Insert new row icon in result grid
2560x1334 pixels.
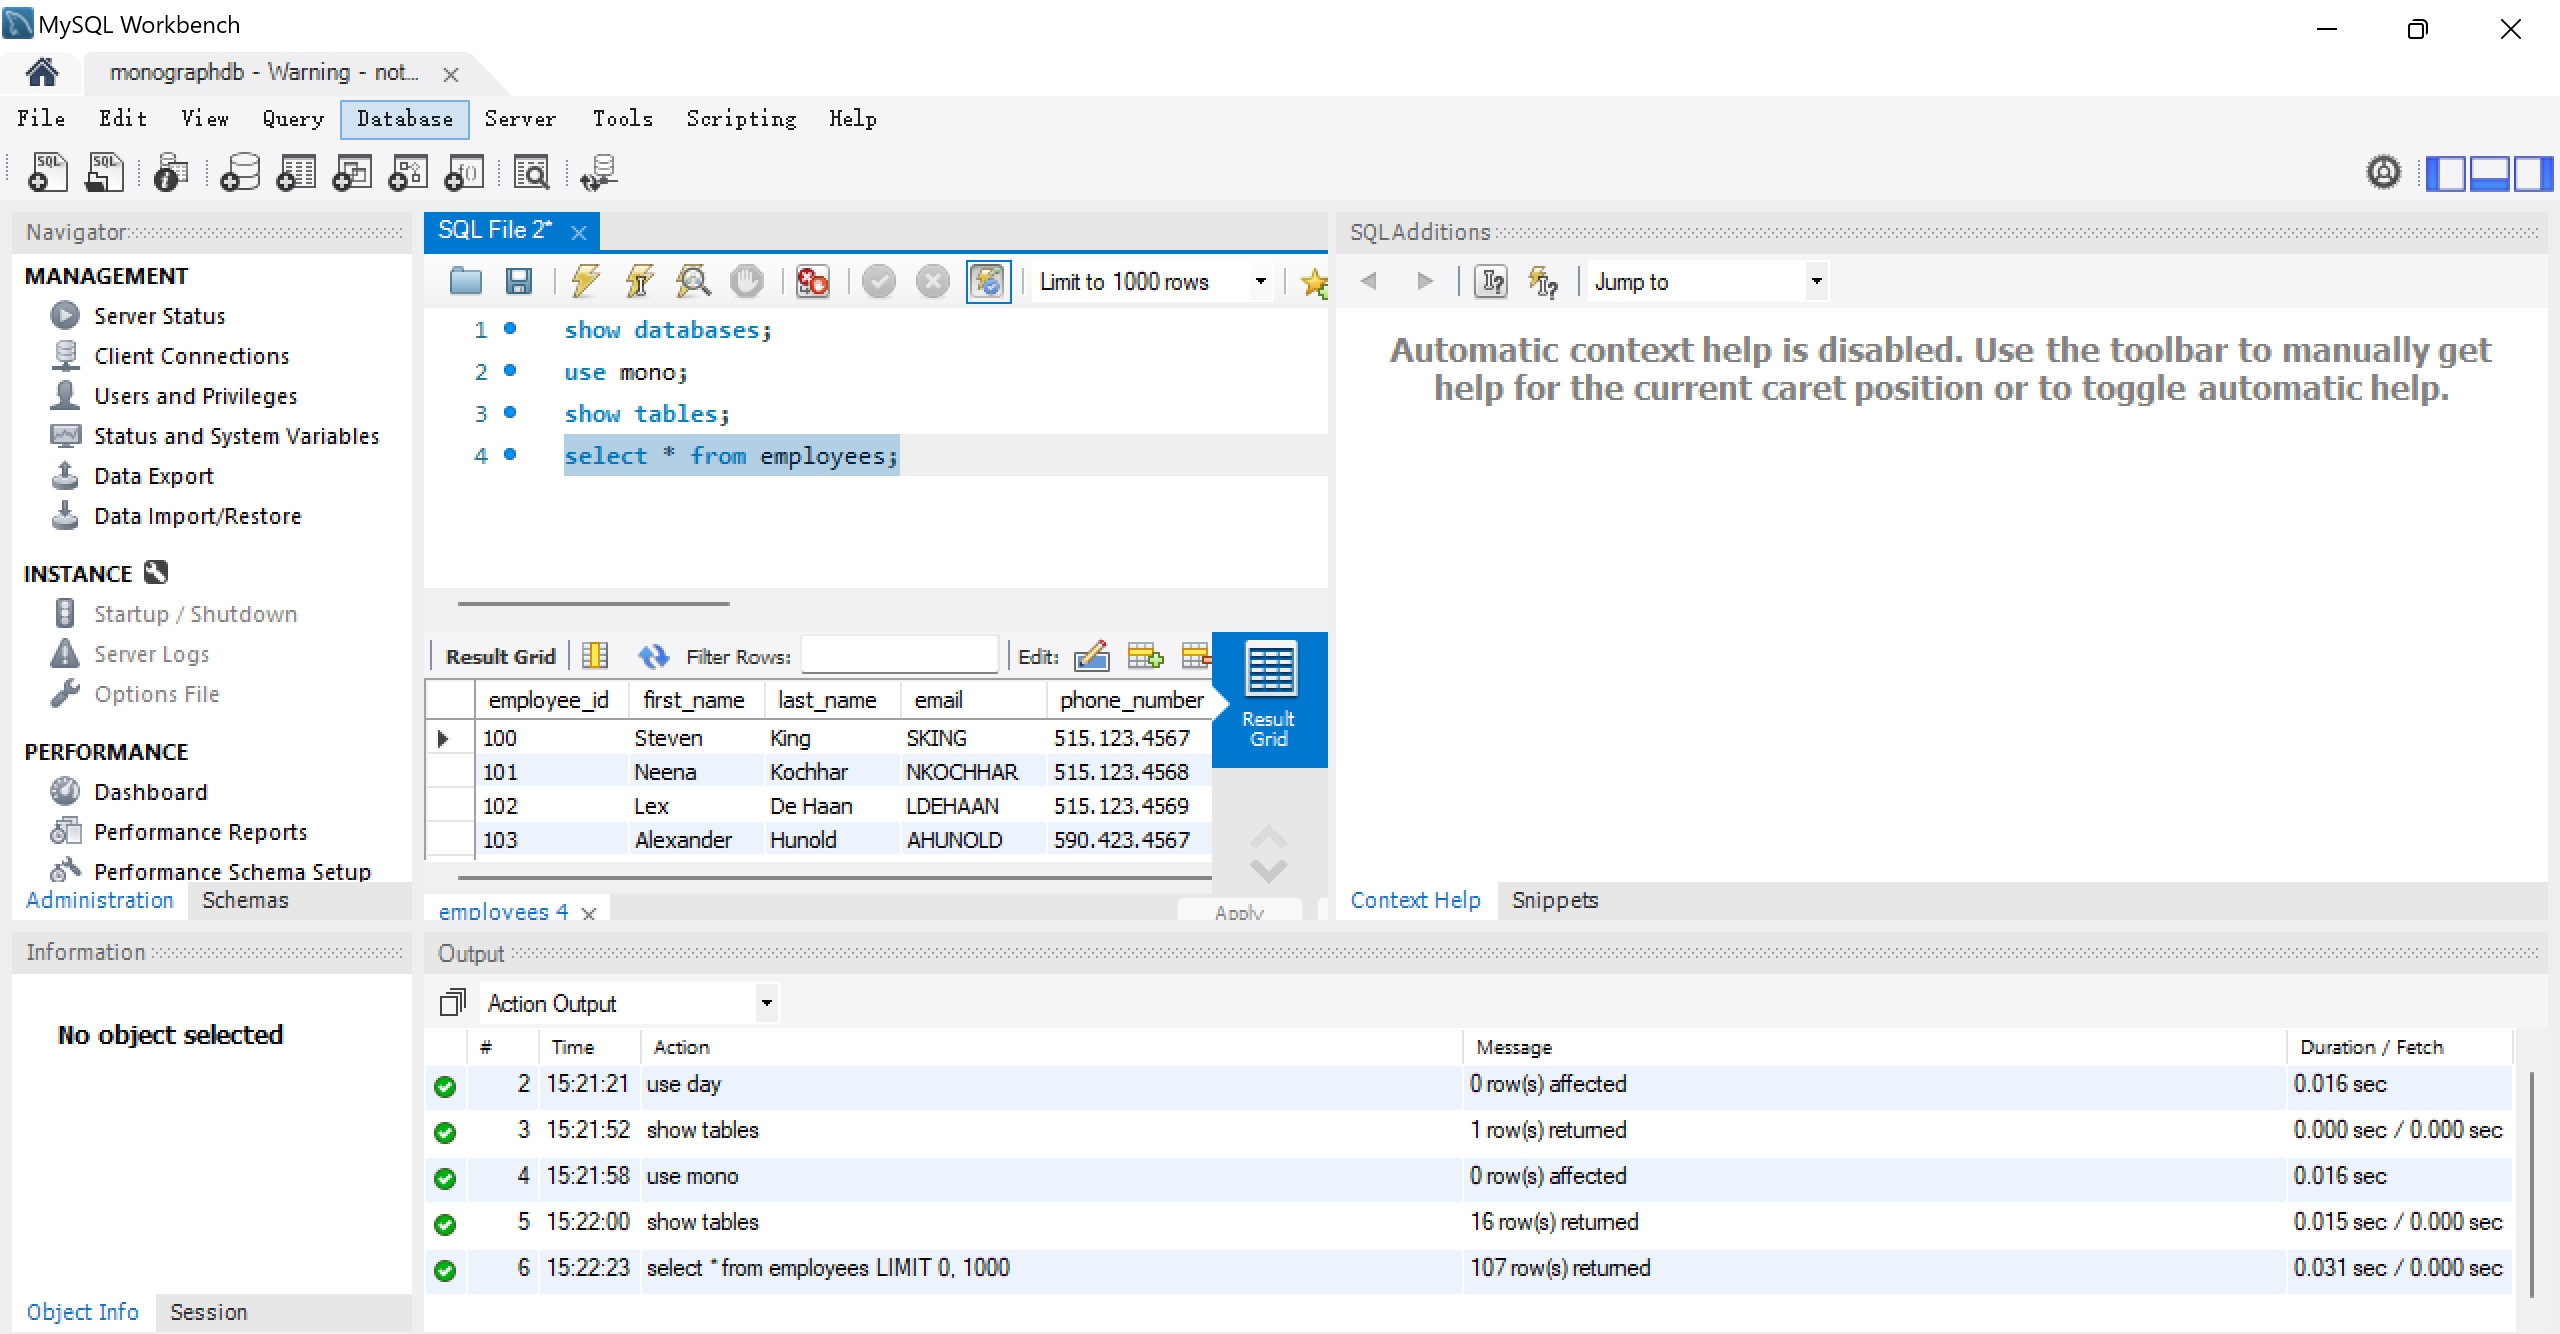[x=1145, y=656]
